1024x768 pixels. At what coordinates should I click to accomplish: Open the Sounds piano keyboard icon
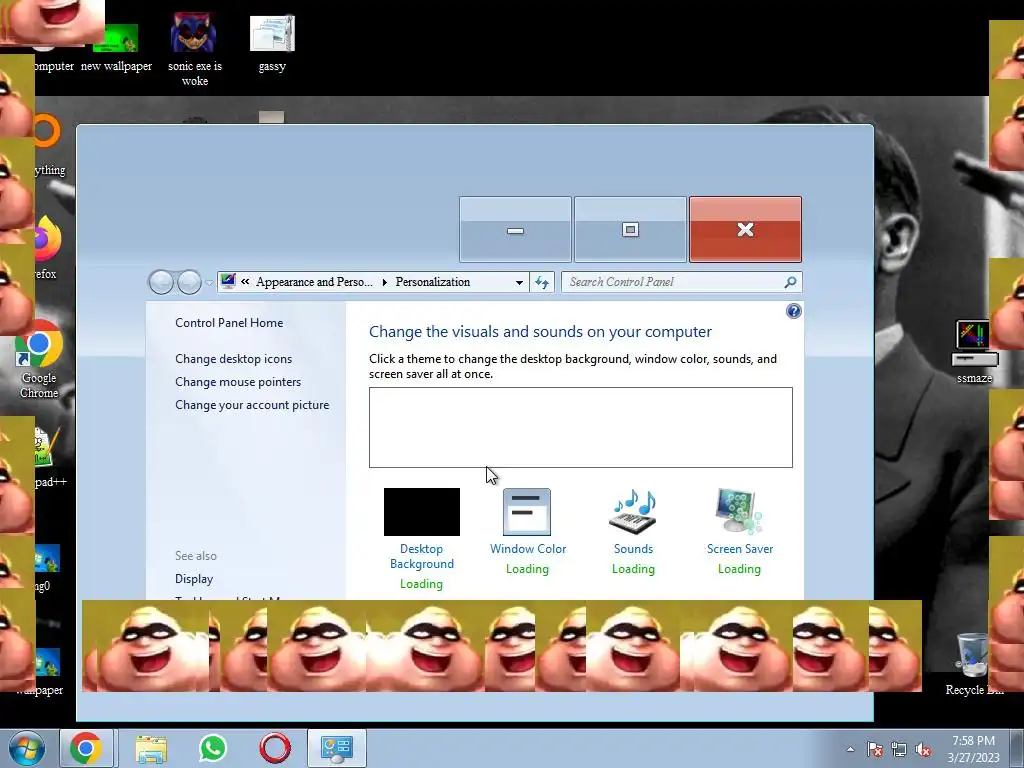point(633,511)
